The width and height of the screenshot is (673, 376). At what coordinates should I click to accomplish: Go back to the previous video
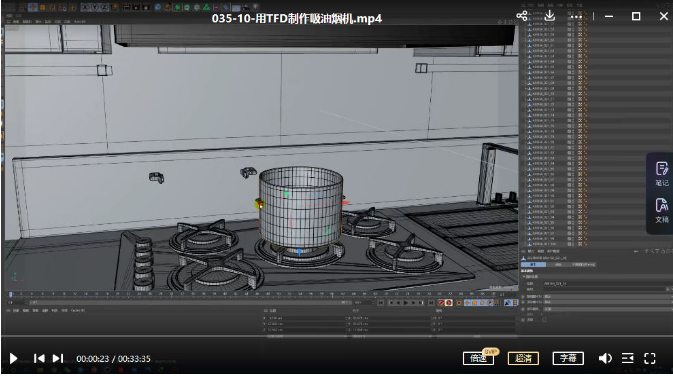pos(39,358)
